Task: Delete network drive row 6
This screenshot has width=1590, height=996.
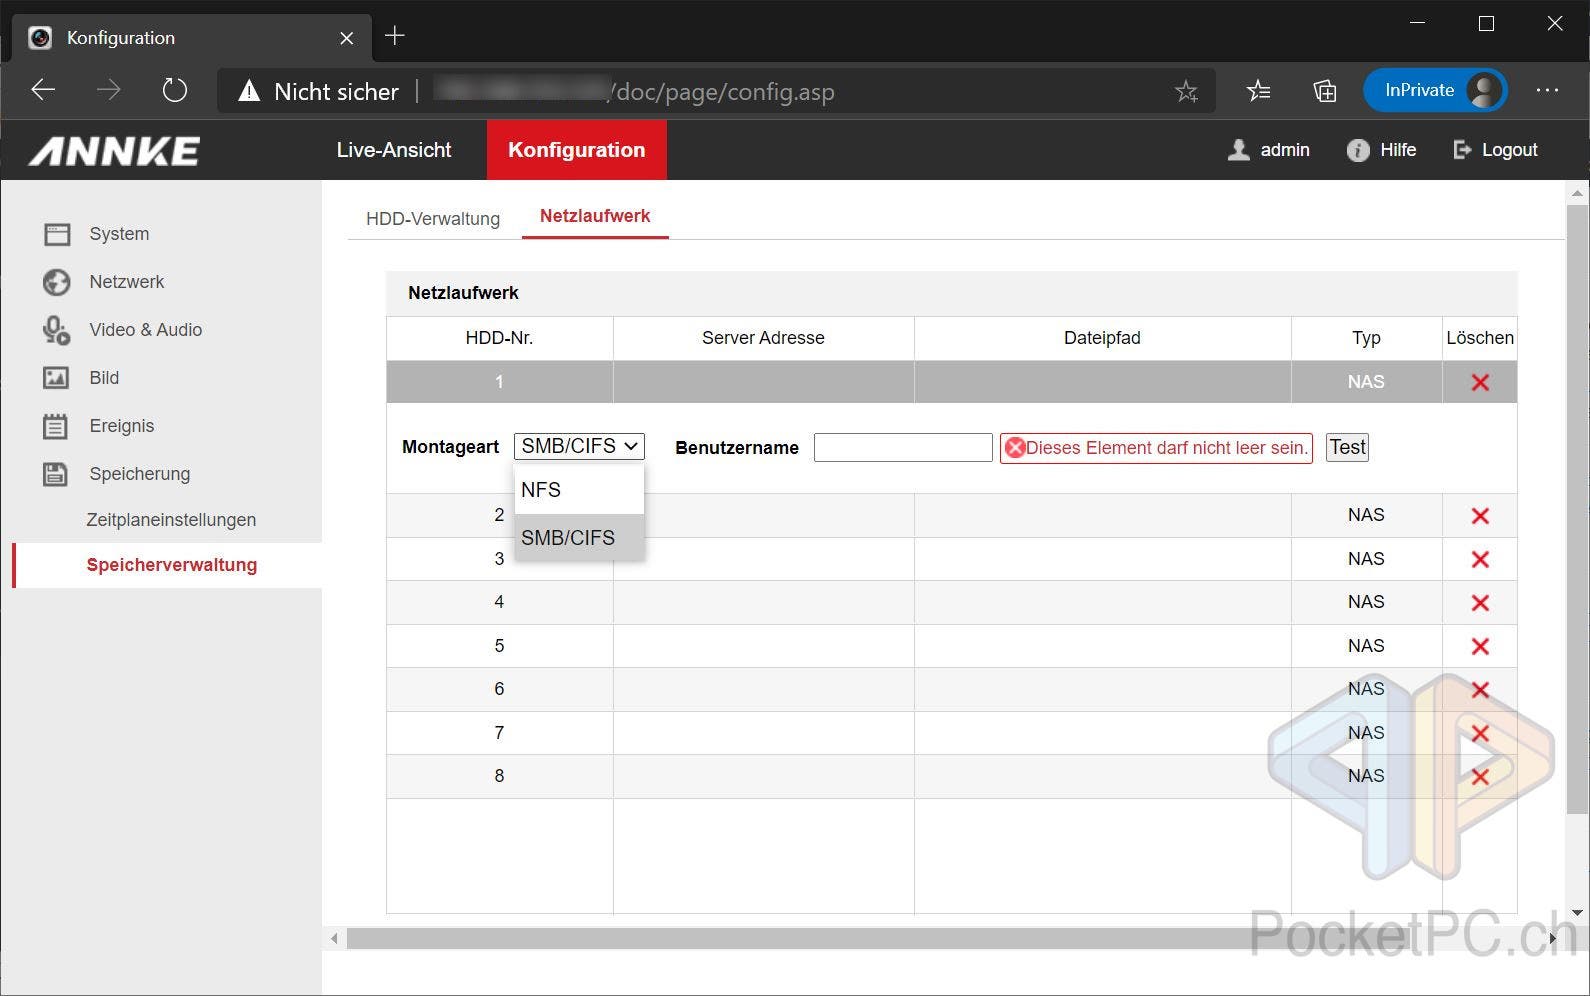Action: [x=1480, y=690]
